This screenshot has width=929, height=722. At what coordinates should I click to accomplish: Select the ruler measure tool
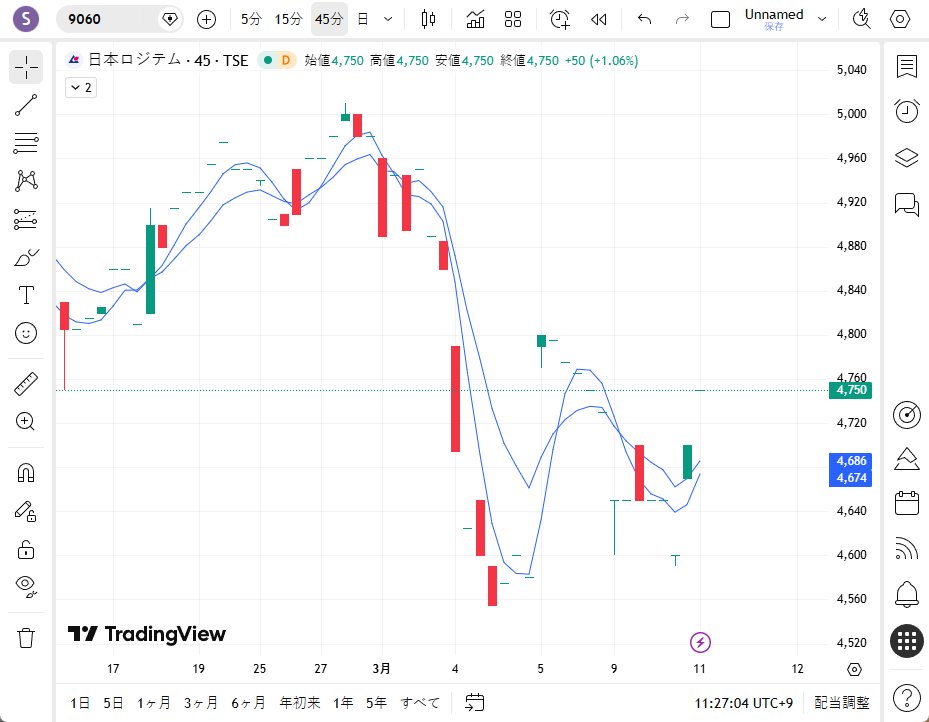(26, 384)
